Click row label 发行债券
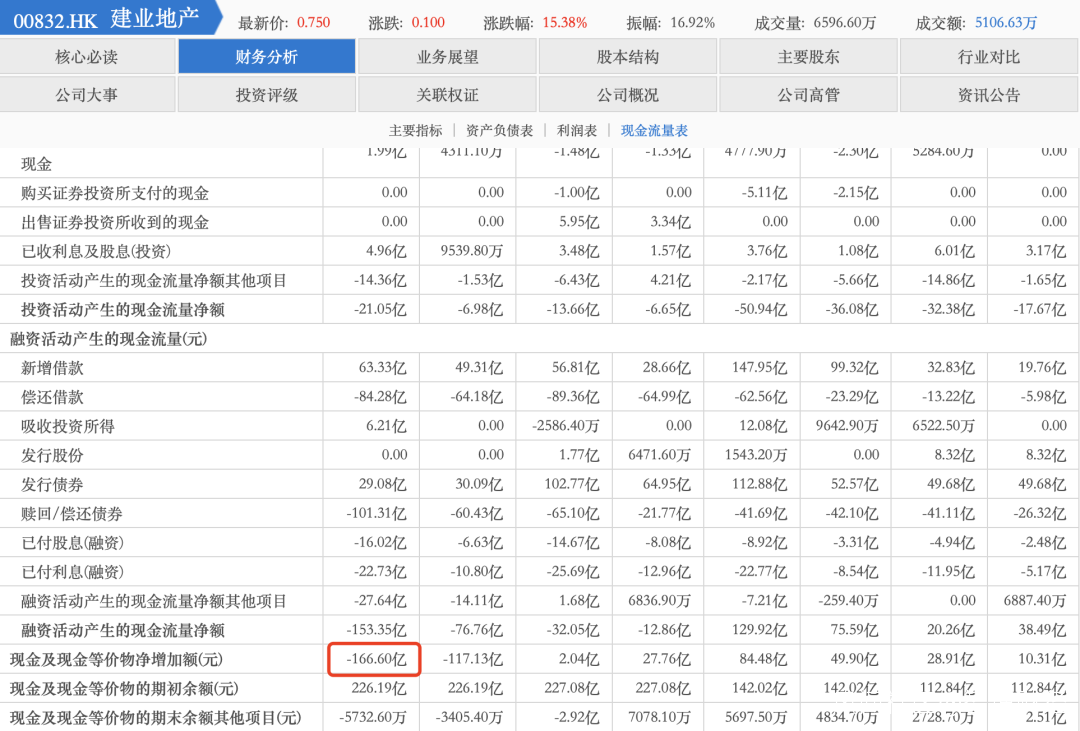Image resolution: width=1080 pixels, height=731 pixels. (x=52, y=484)
